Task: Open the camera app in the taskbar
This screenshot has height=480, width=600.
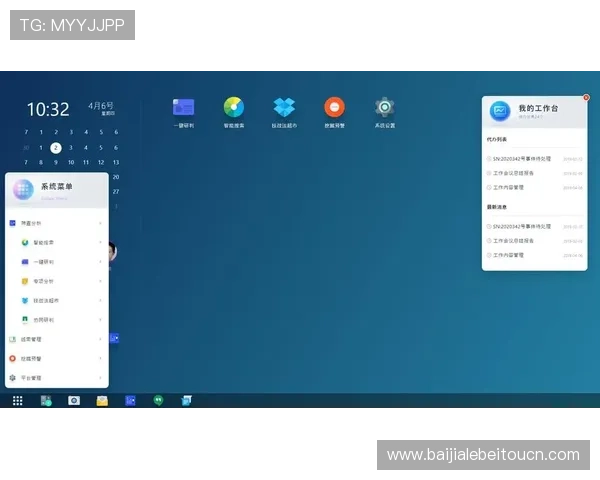Action: pyautogui.click(x=73, y=400)
